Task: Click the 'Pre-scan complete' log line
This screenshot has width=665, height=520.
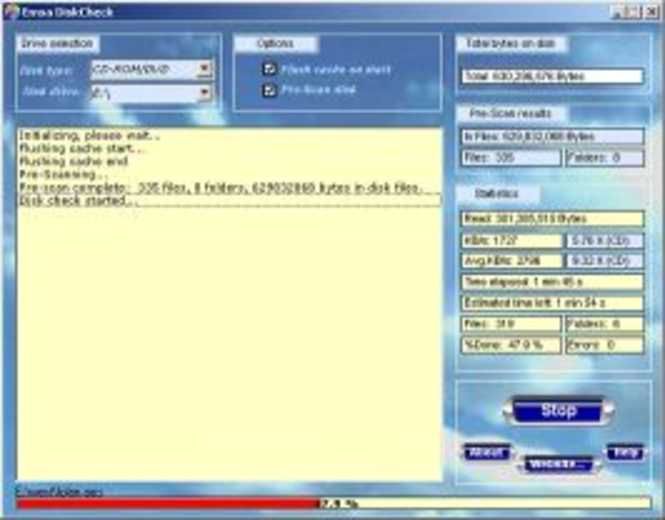Action: pos(225,187)
